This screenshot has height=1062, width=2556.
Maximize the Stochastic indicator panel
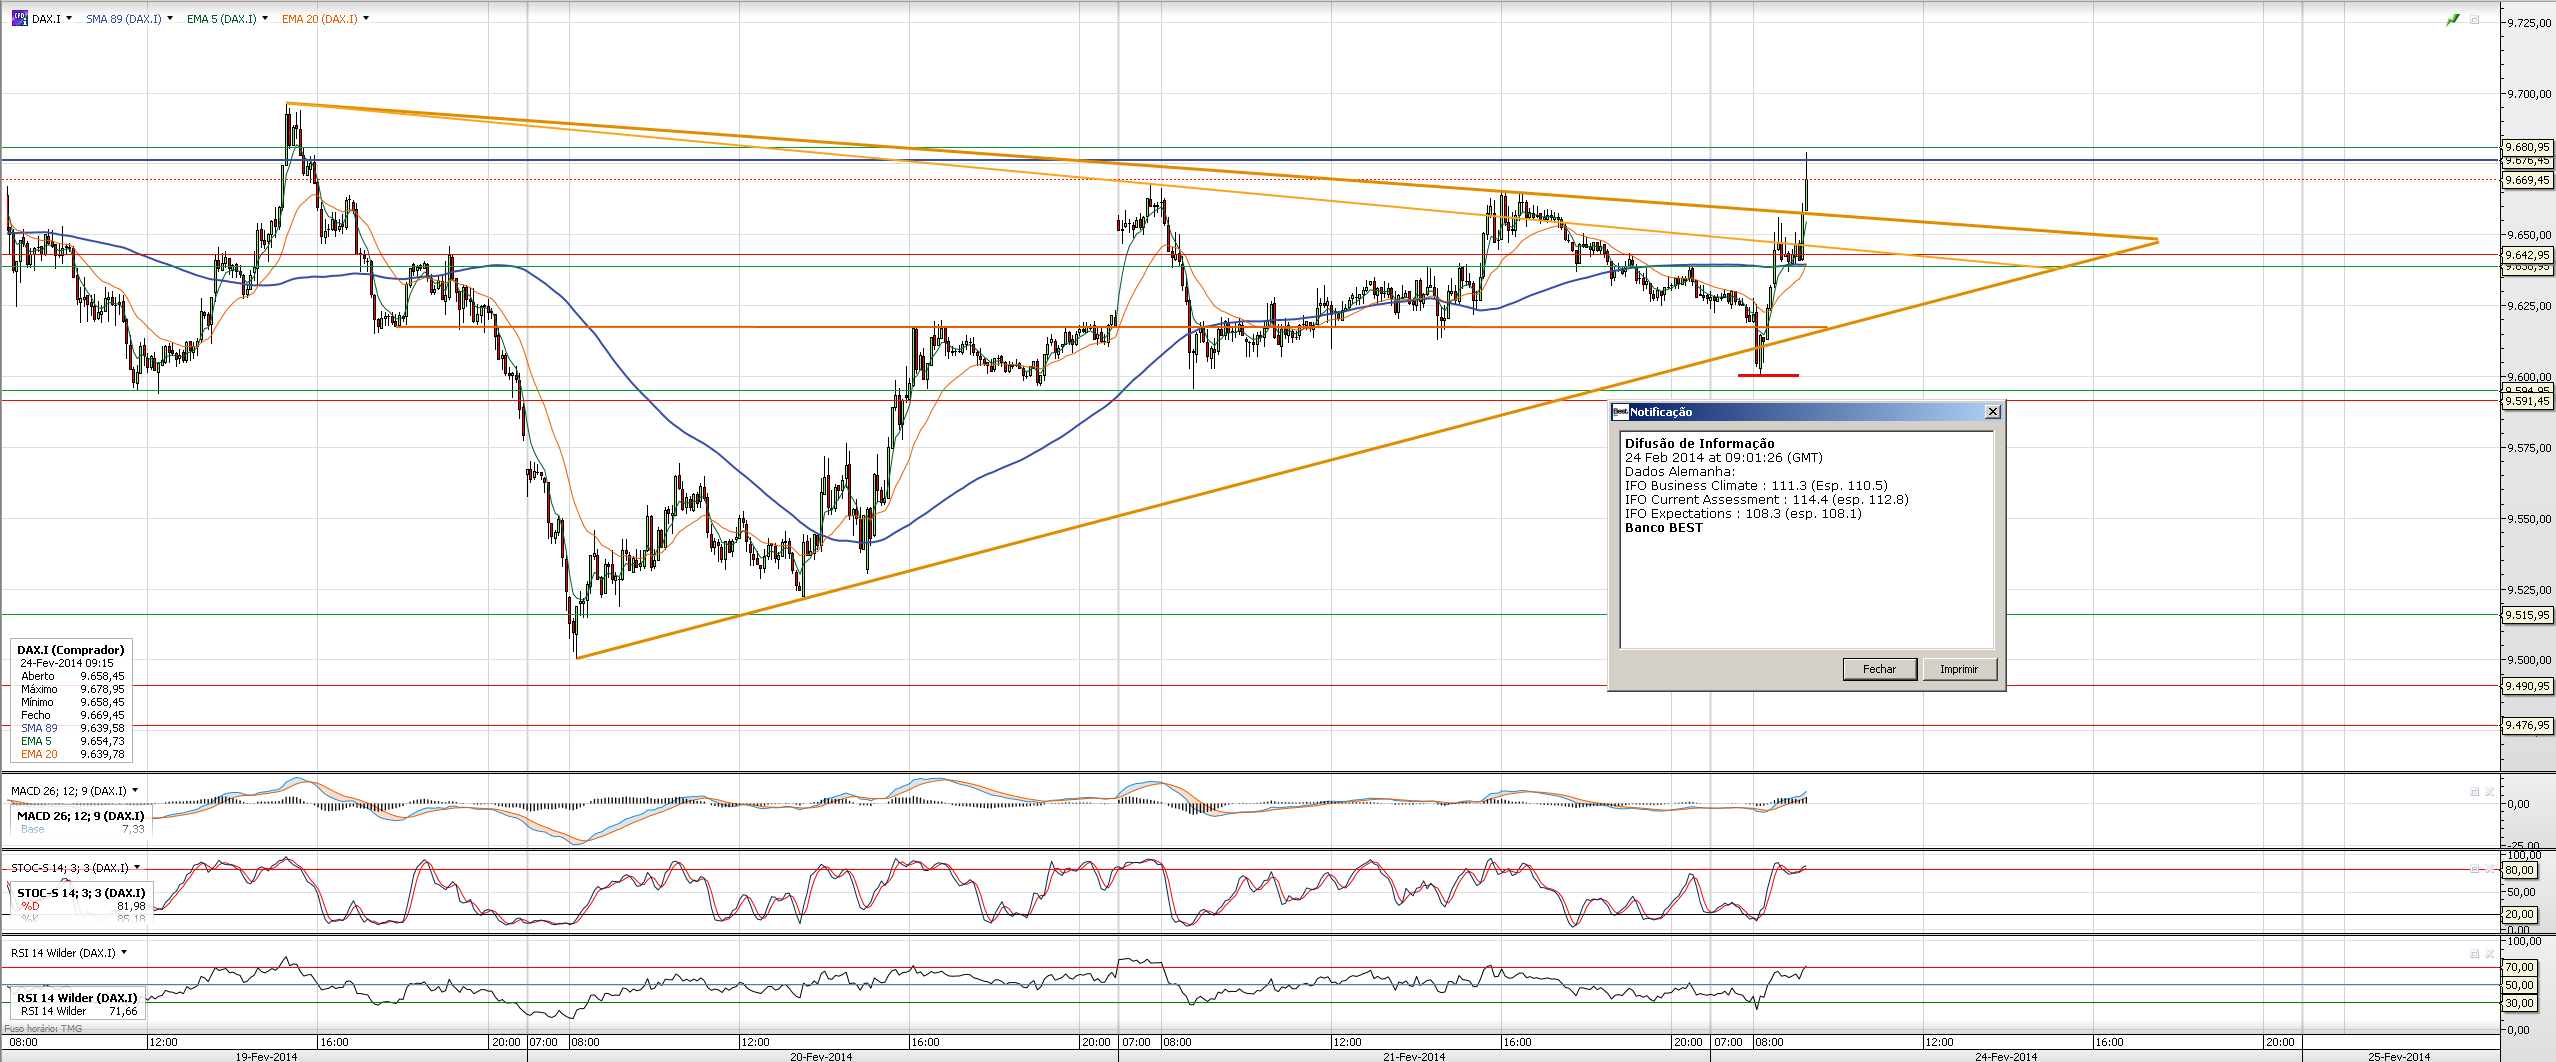[2475, 869]
